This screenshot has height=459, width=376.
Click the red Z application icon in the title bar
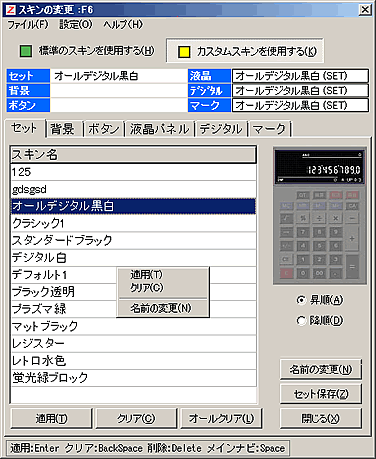pyautogui.click(x=10, y=10)
